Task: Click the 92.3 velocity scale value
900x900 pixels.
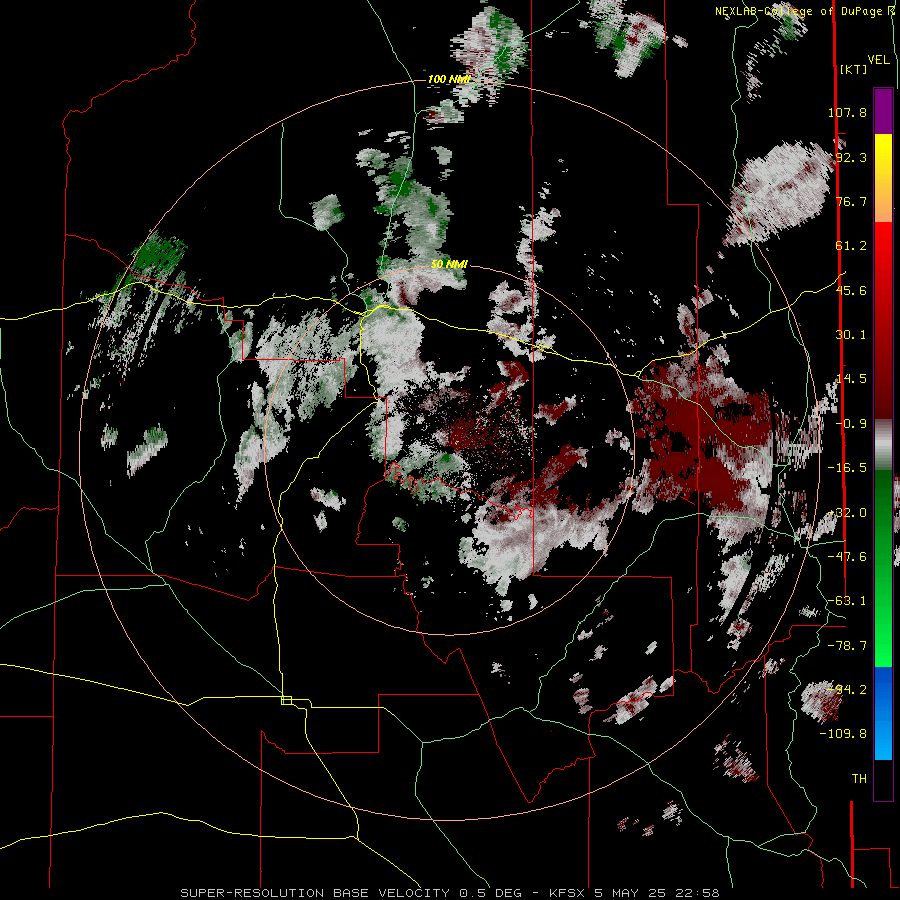Action: 851,157
